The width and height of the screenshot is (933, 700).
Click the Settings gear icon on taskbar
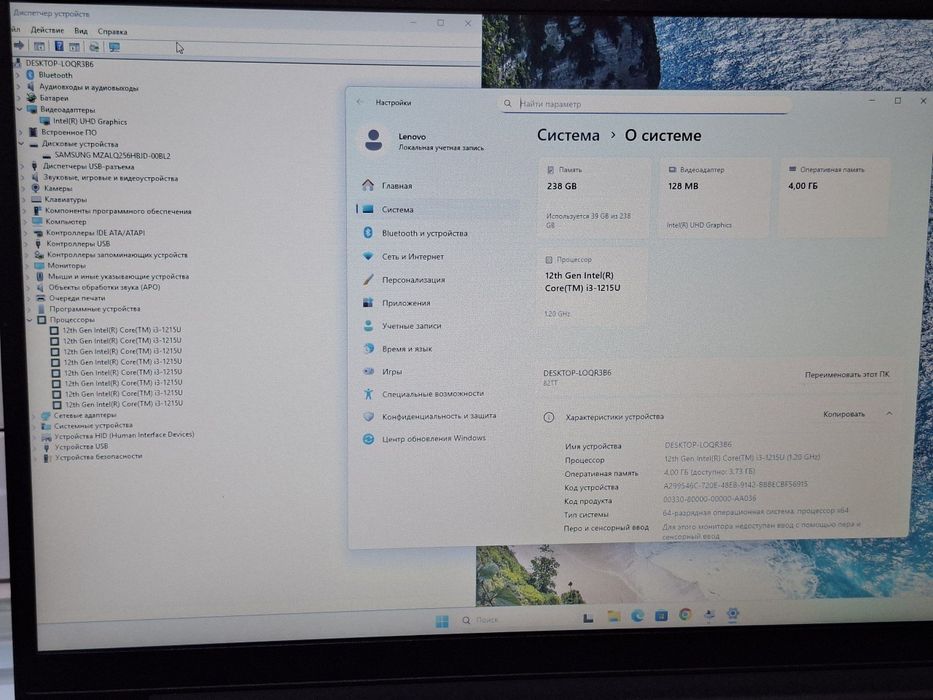click(x=732, y=613)
